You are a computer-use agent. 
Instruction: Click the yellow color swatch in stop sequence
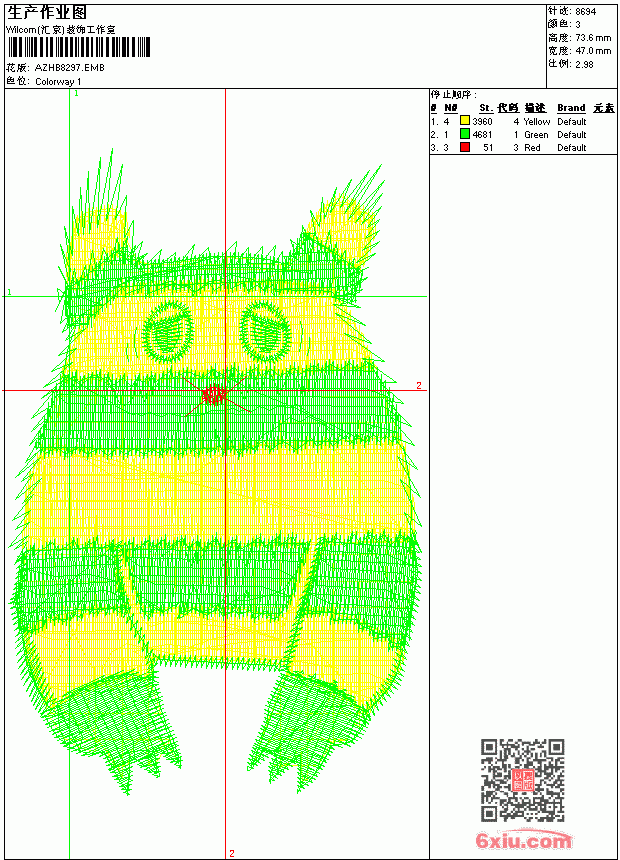pyautogui.click(x=465, y=121)
